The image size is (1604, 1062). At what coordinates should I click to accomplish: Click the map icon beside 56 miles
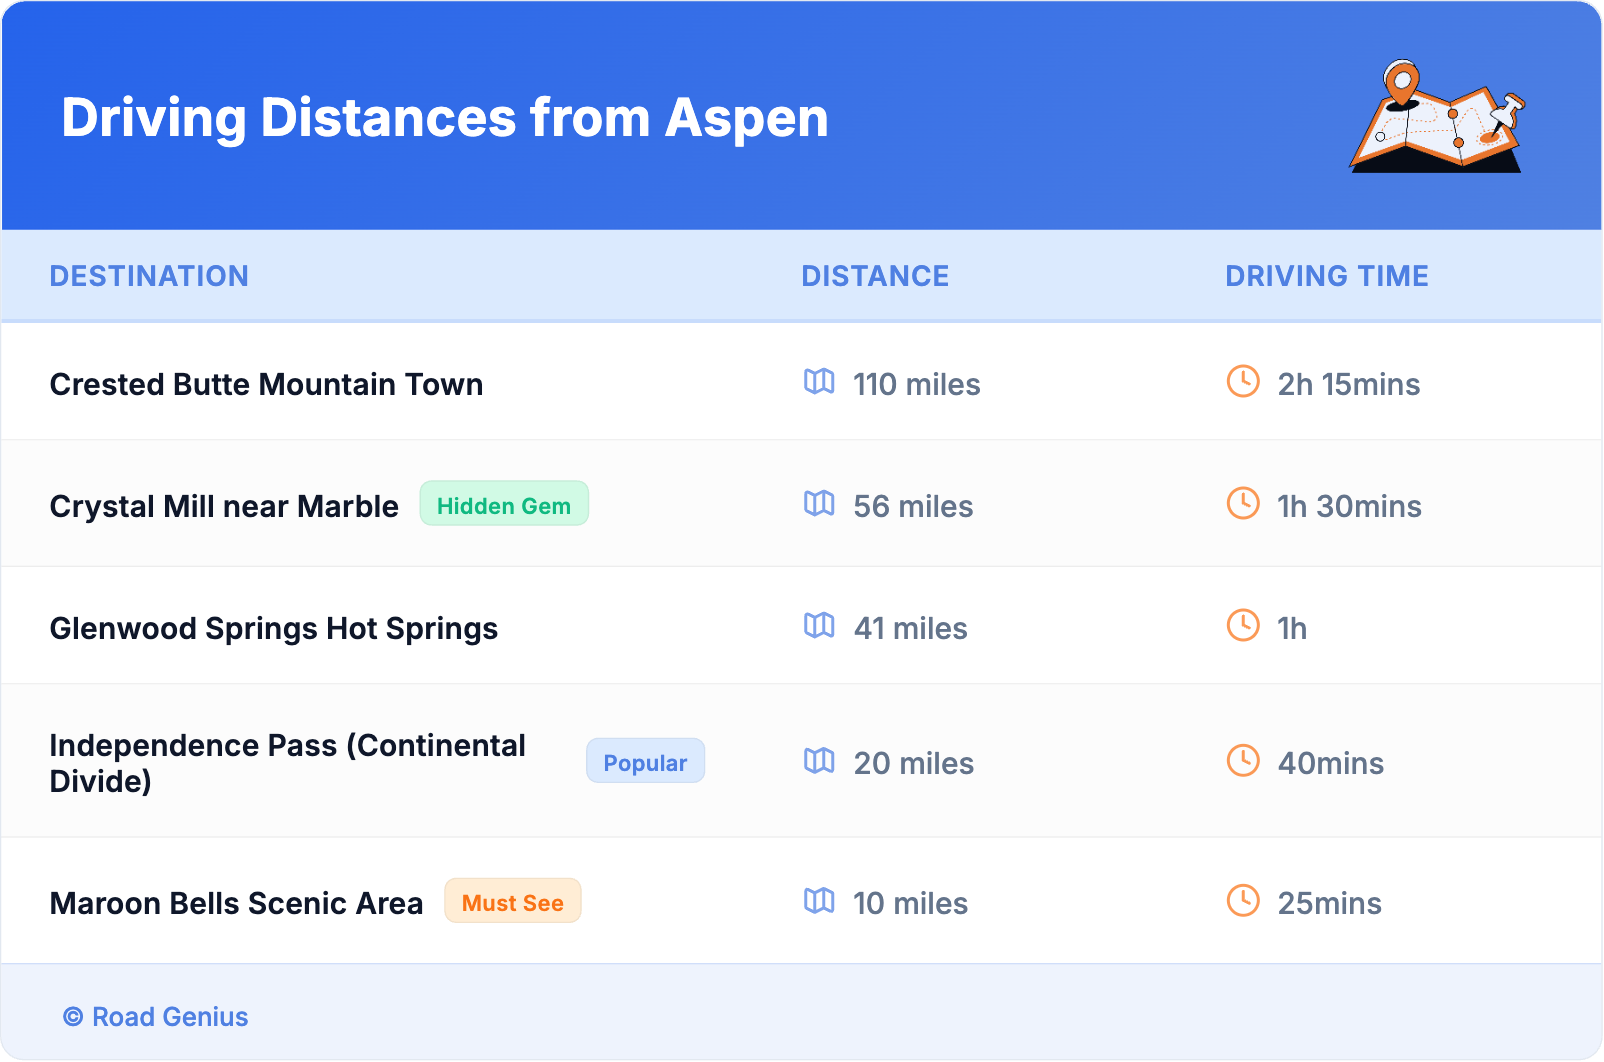[819, 504]
